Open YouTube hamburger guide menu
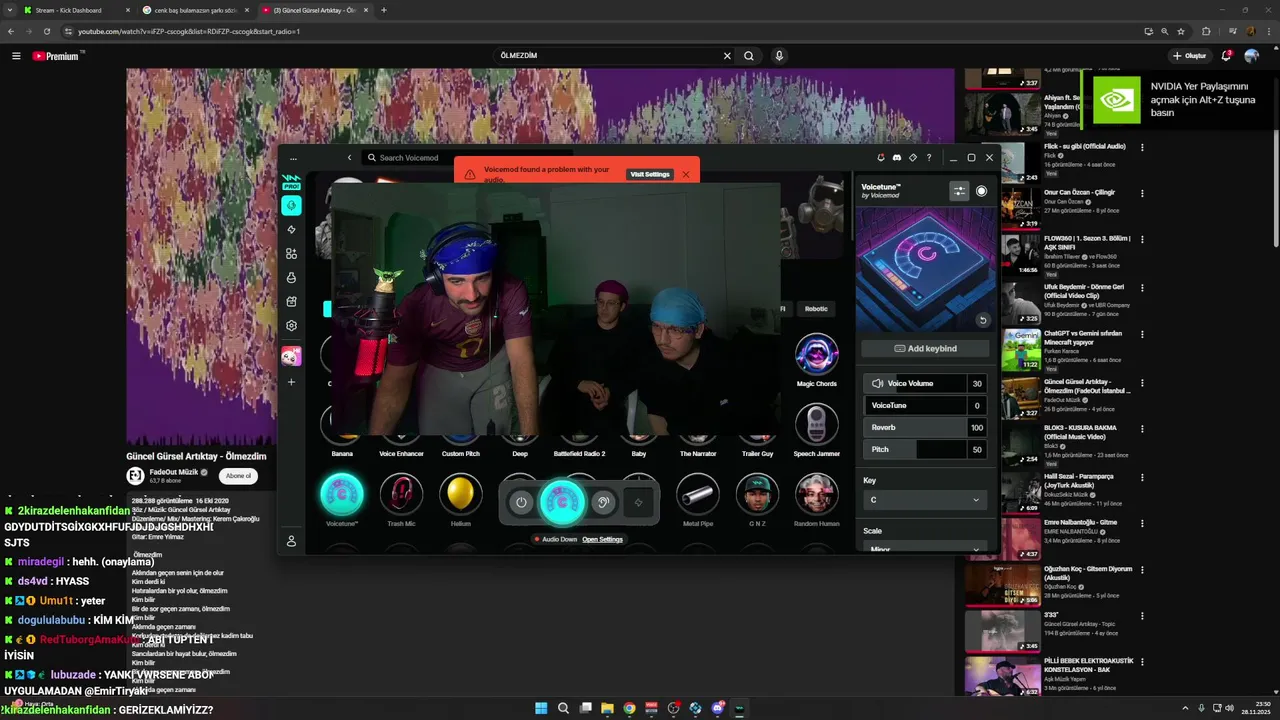 (x=16, y=56)
